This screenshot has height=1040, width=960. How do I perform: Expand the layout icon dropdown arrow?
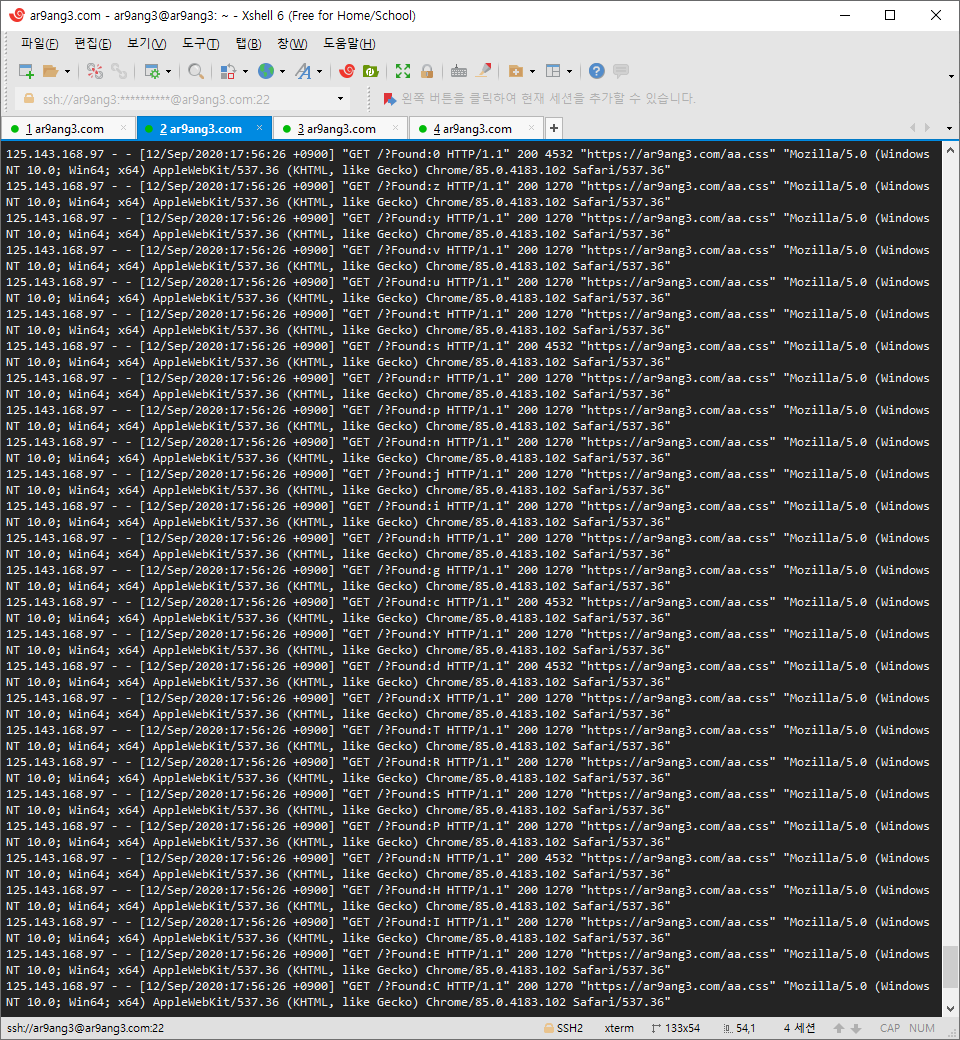(x=569, y=72)
